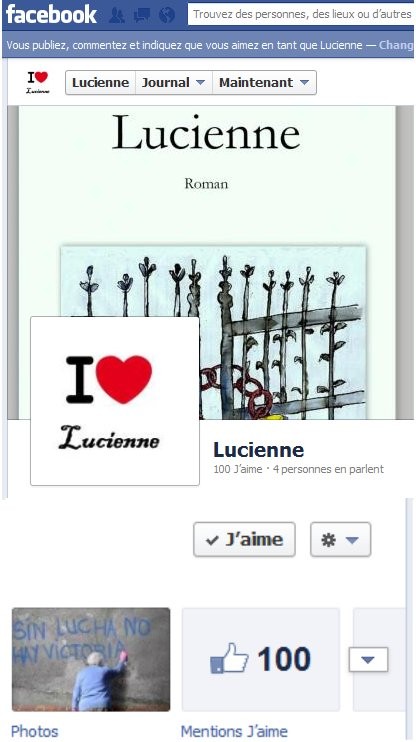Open the Mentions J'aime link
The image size is (416, 742).
pos(234,731)
